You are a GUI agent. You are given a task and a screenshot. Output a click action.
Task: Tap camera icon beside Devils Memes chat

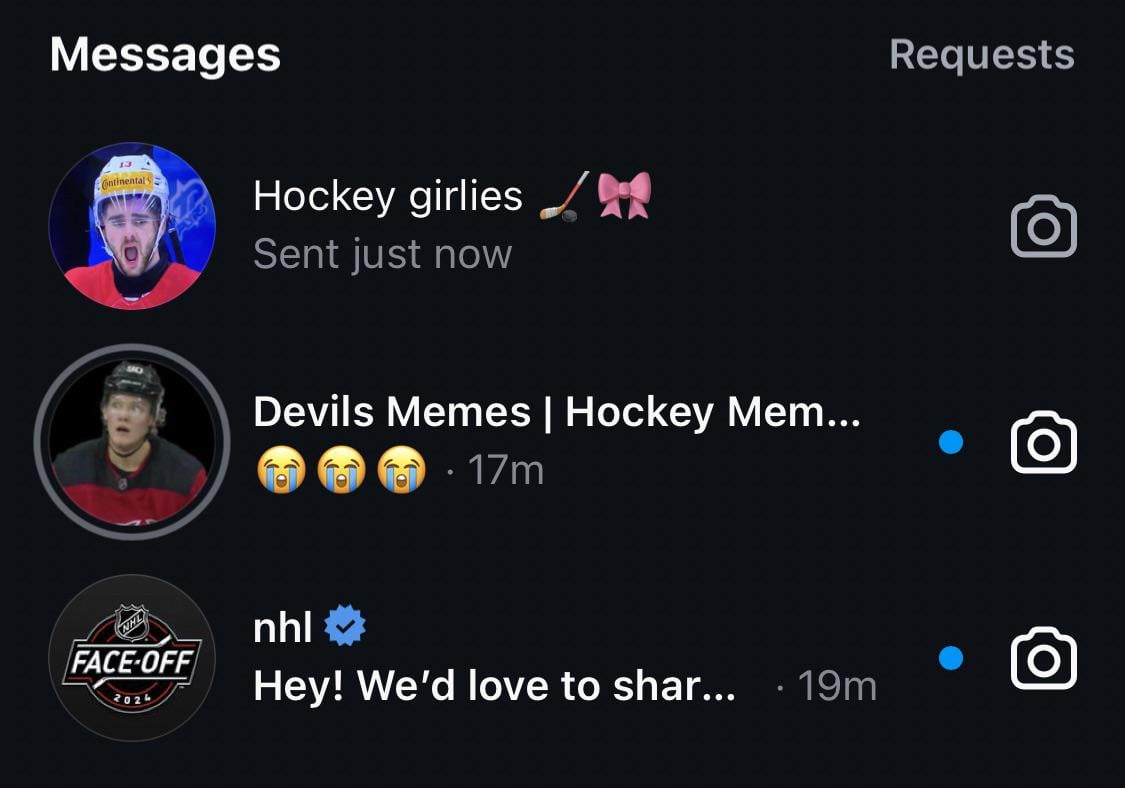(x=1043, y=442)
